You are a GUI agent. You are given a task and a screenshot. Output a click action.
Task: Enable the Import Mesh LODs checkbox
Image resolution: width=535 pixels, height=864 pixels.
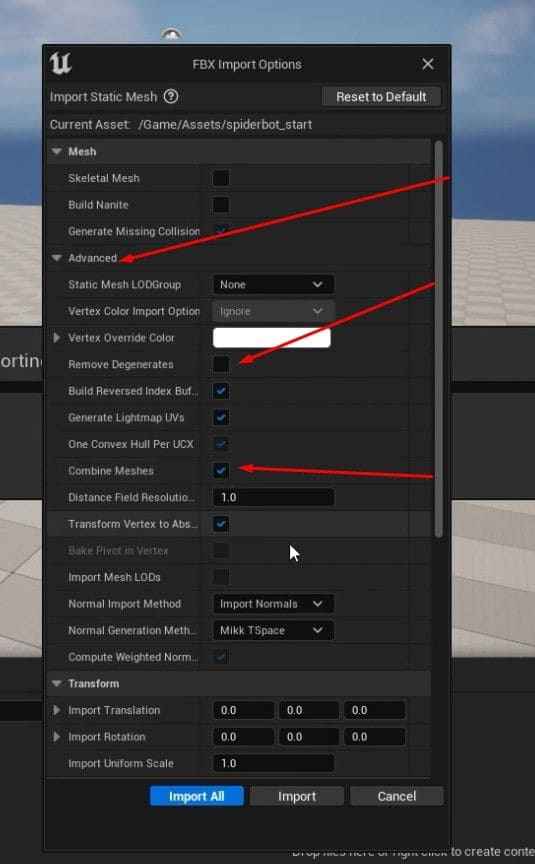point(220,577)
